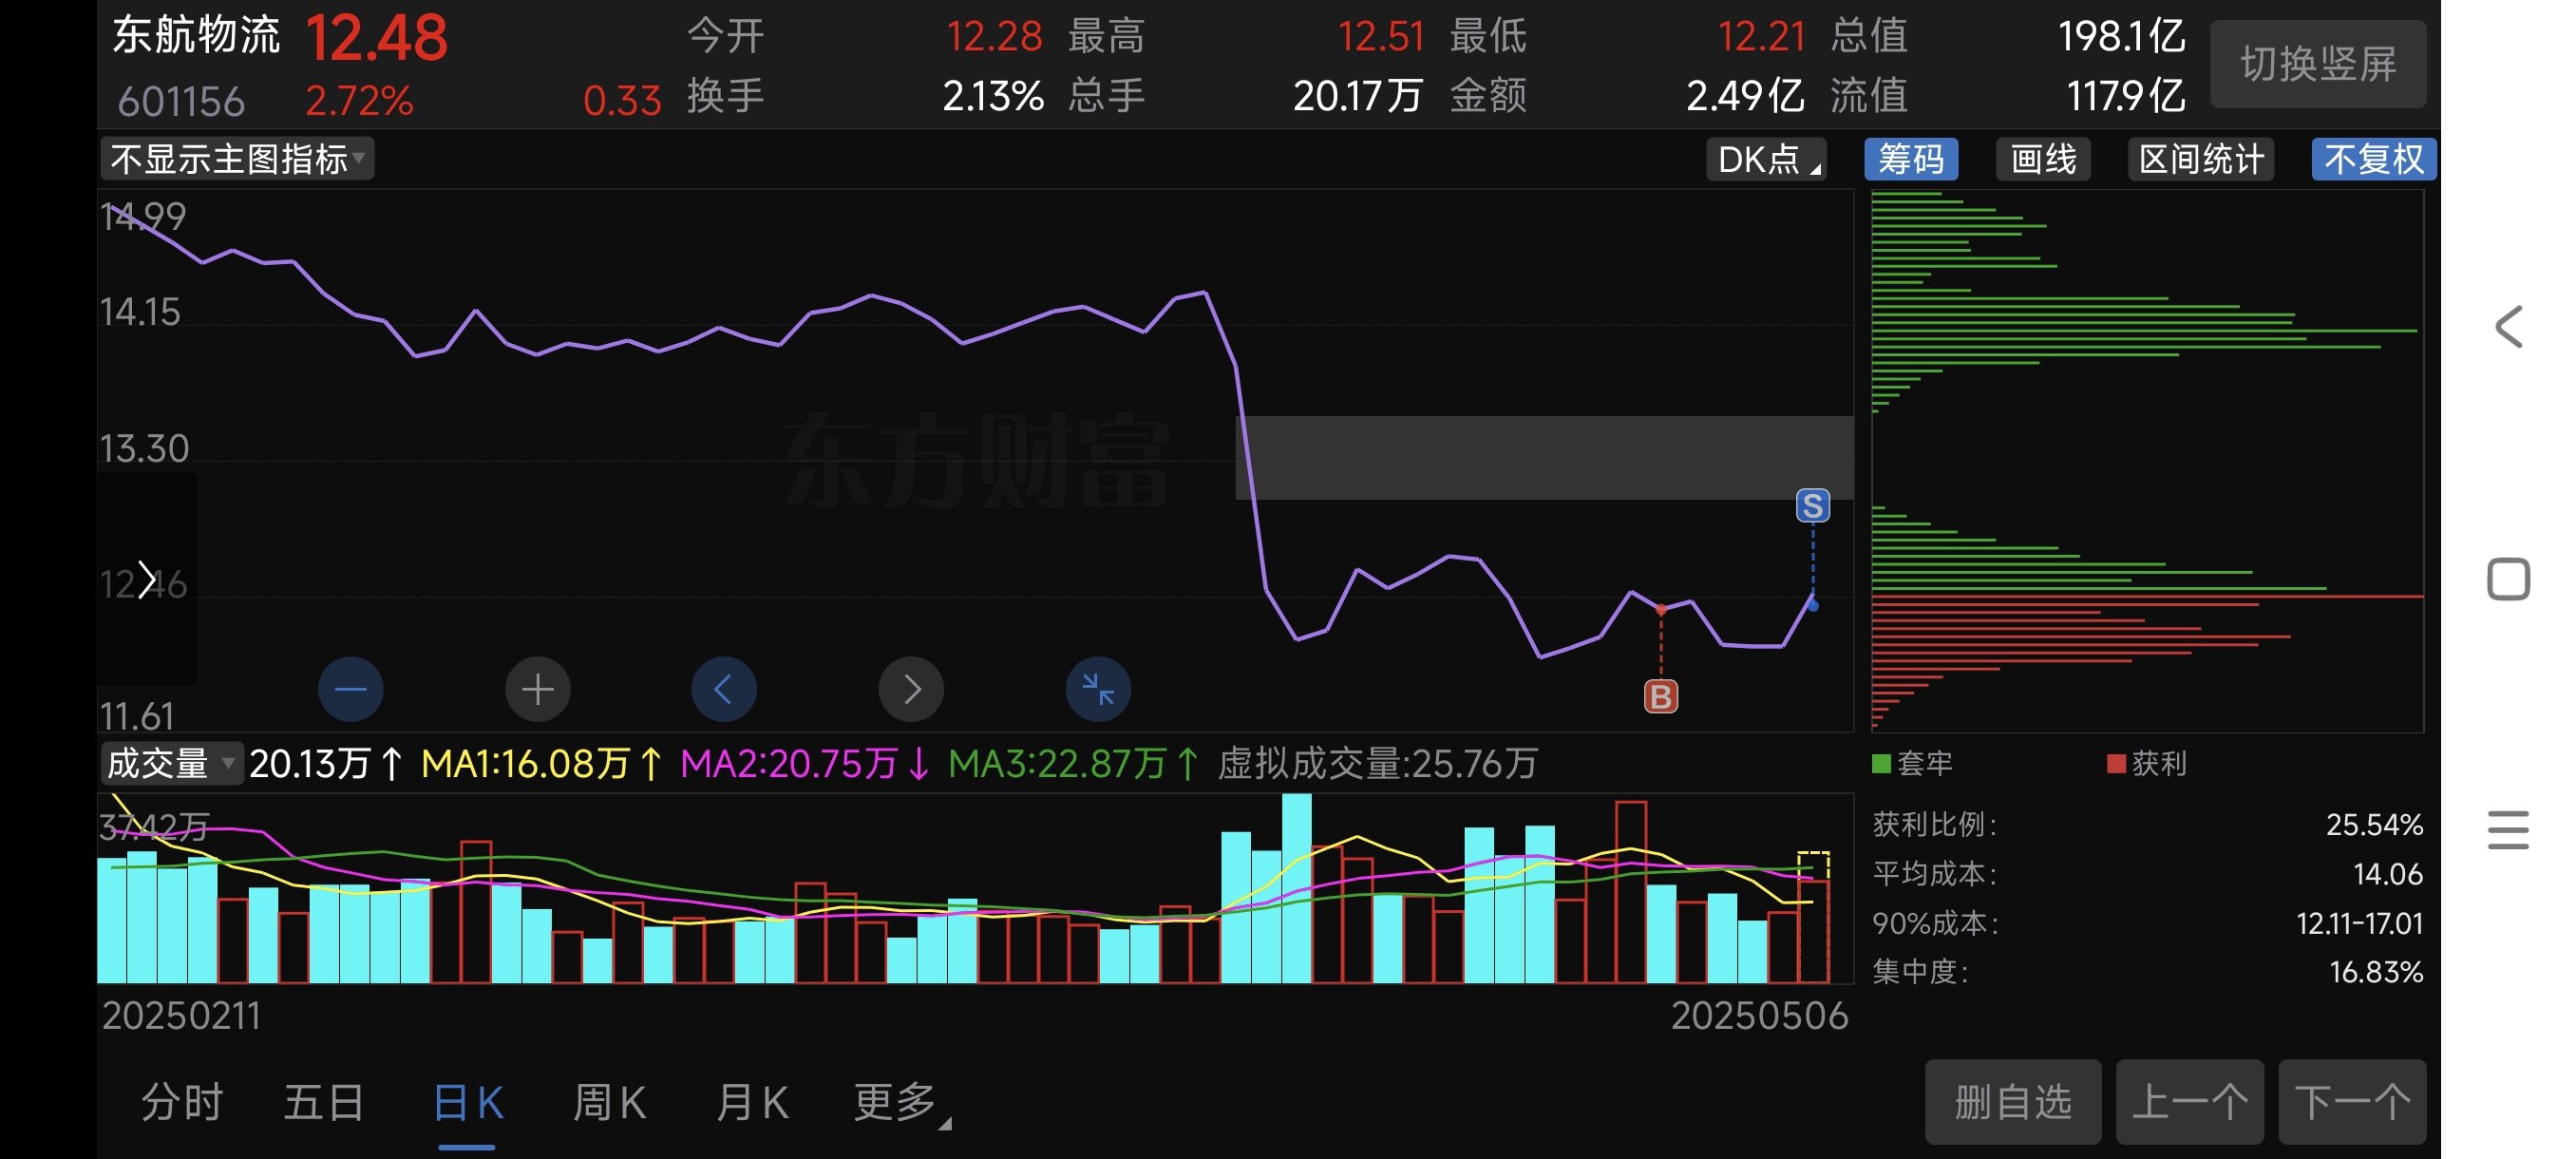Tap red 获利 legend swatch
This screenshot has width=2576, height=1159.
(x=2116, y=764)
